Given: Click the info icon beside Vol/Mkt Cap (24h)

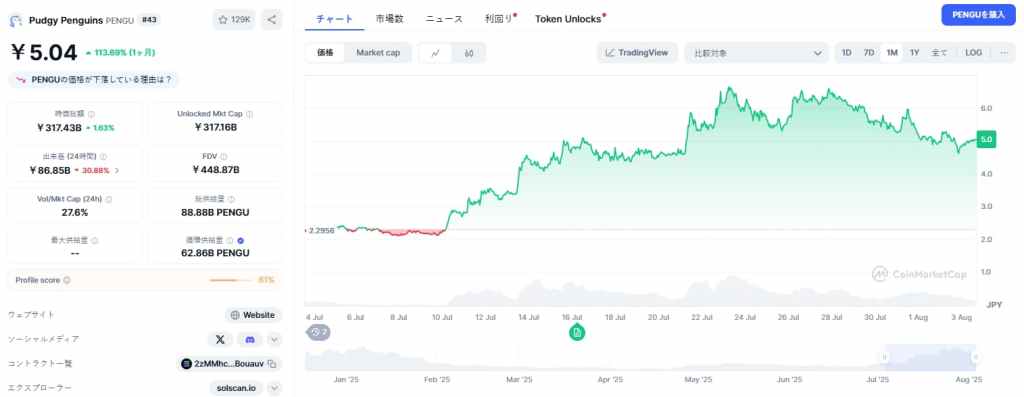Looking at the screenshot, I should (x=109, y=199).
